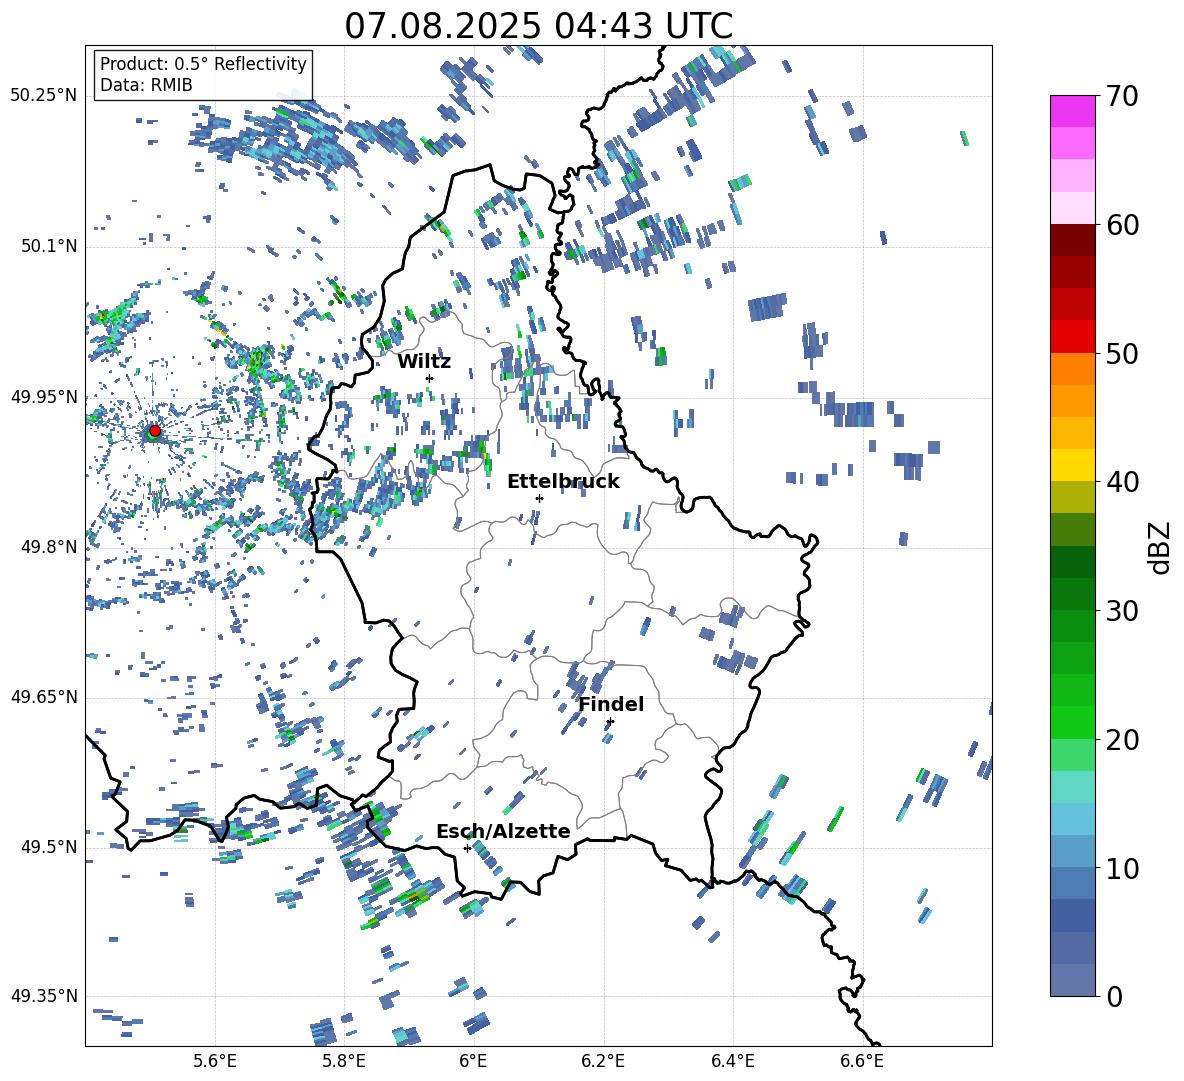
Task: Click the 5.6°E longitude label
Action: tap(215, 1061)
